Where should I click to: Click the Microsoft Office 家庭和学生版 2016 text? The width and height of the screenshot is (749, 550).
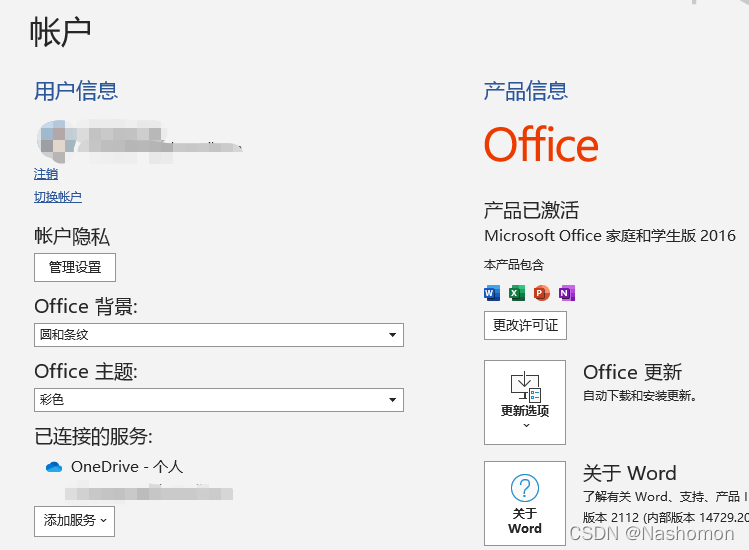(x=610, y=236)
